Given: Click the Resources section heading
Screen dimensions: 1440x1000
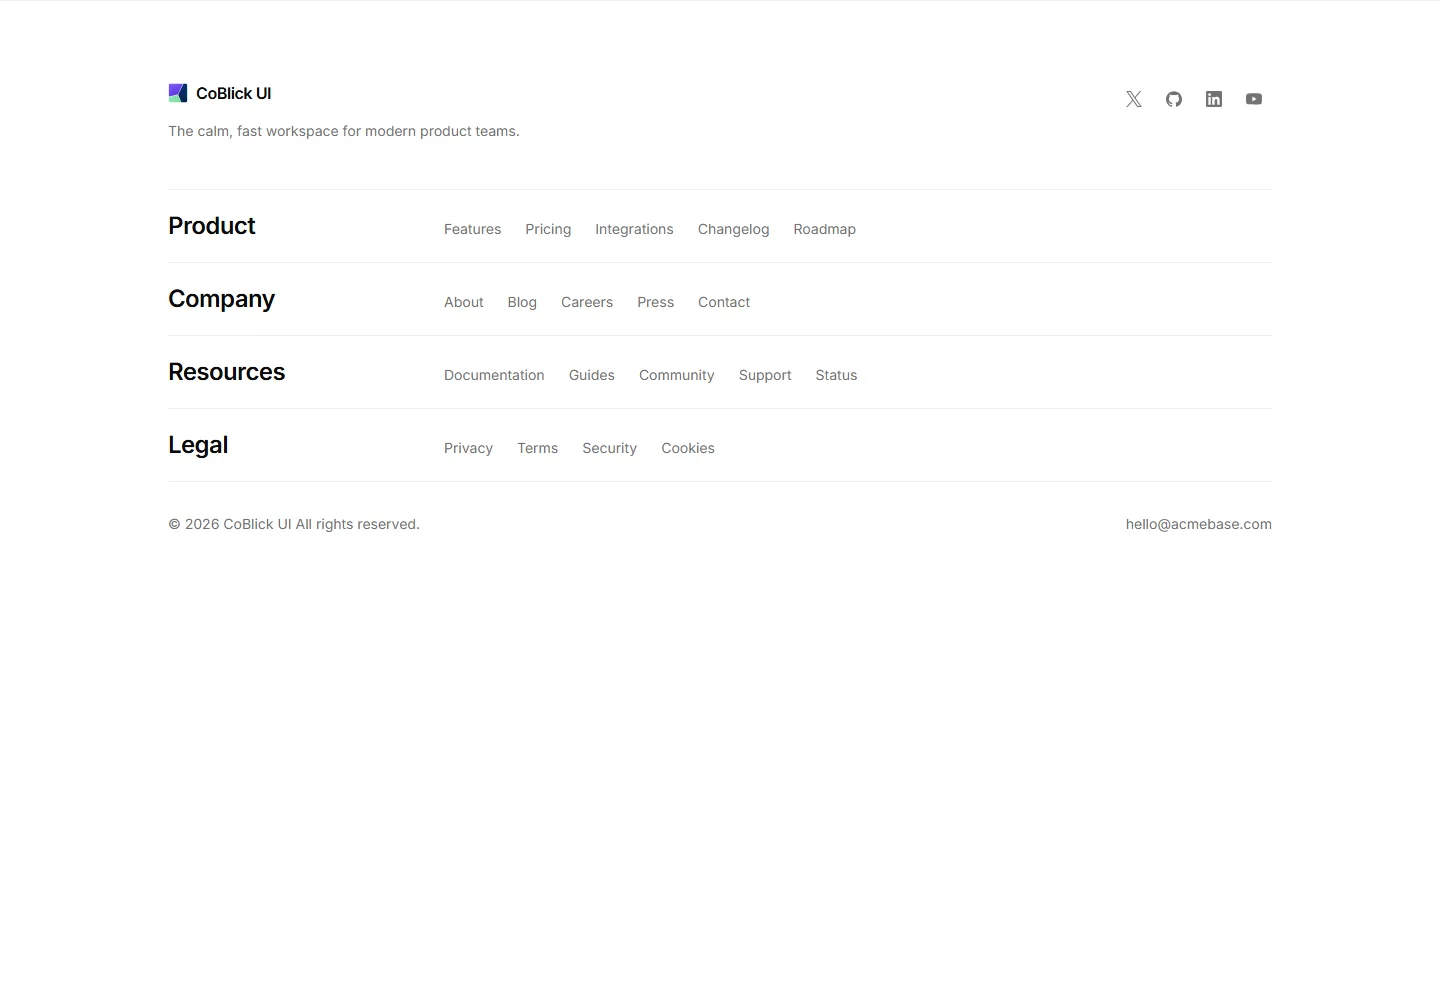Looking at the screenshot, I should pyautogui.click(x=226, y=372).
